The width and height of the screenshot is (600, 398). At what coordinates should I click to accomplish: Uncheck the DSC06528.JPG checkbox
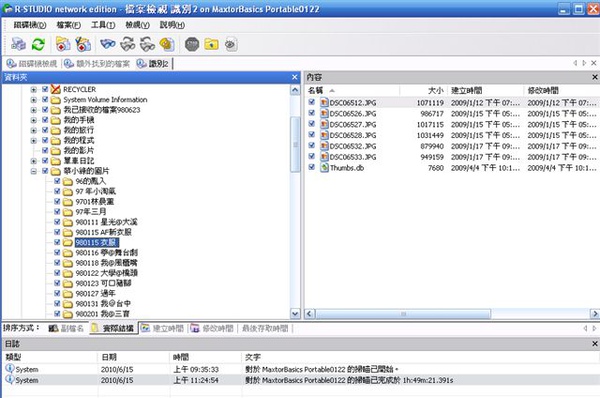pyautogui.click(x=311, y=134)
